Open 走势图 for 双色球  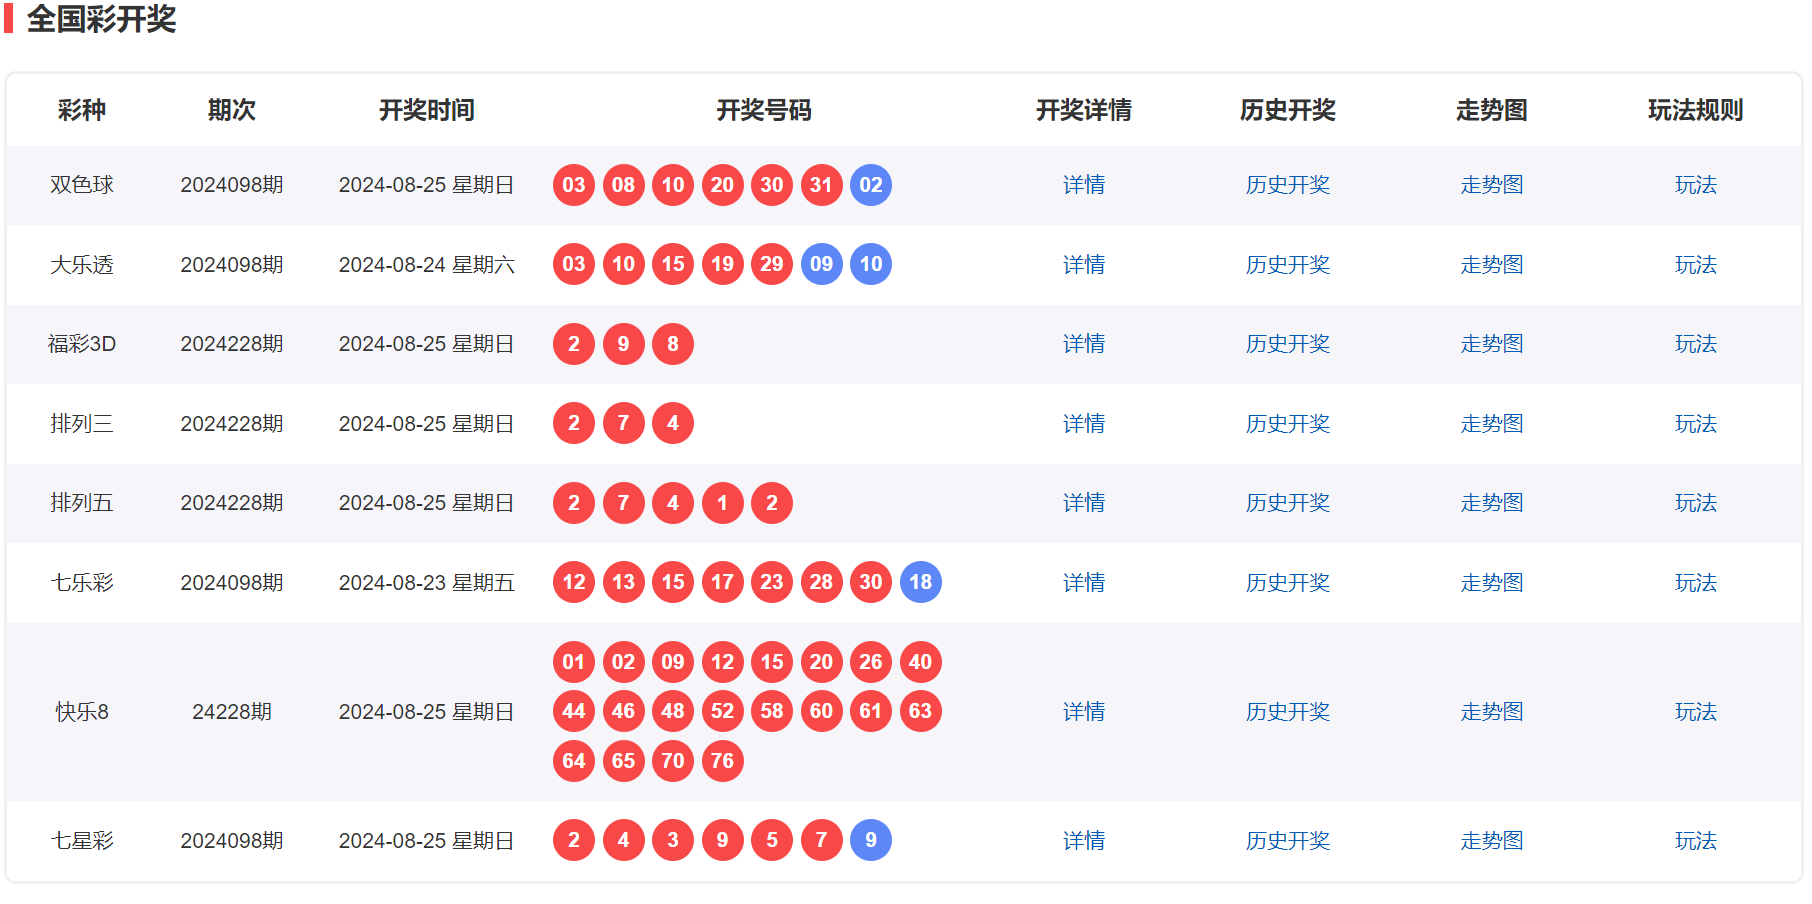coord(1491,185)
